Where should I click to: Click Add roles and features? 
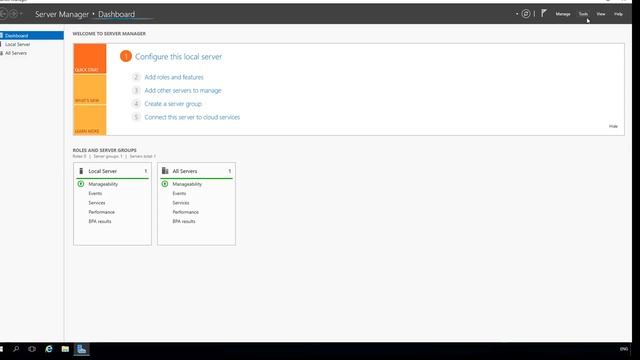(x=174, y=77)
